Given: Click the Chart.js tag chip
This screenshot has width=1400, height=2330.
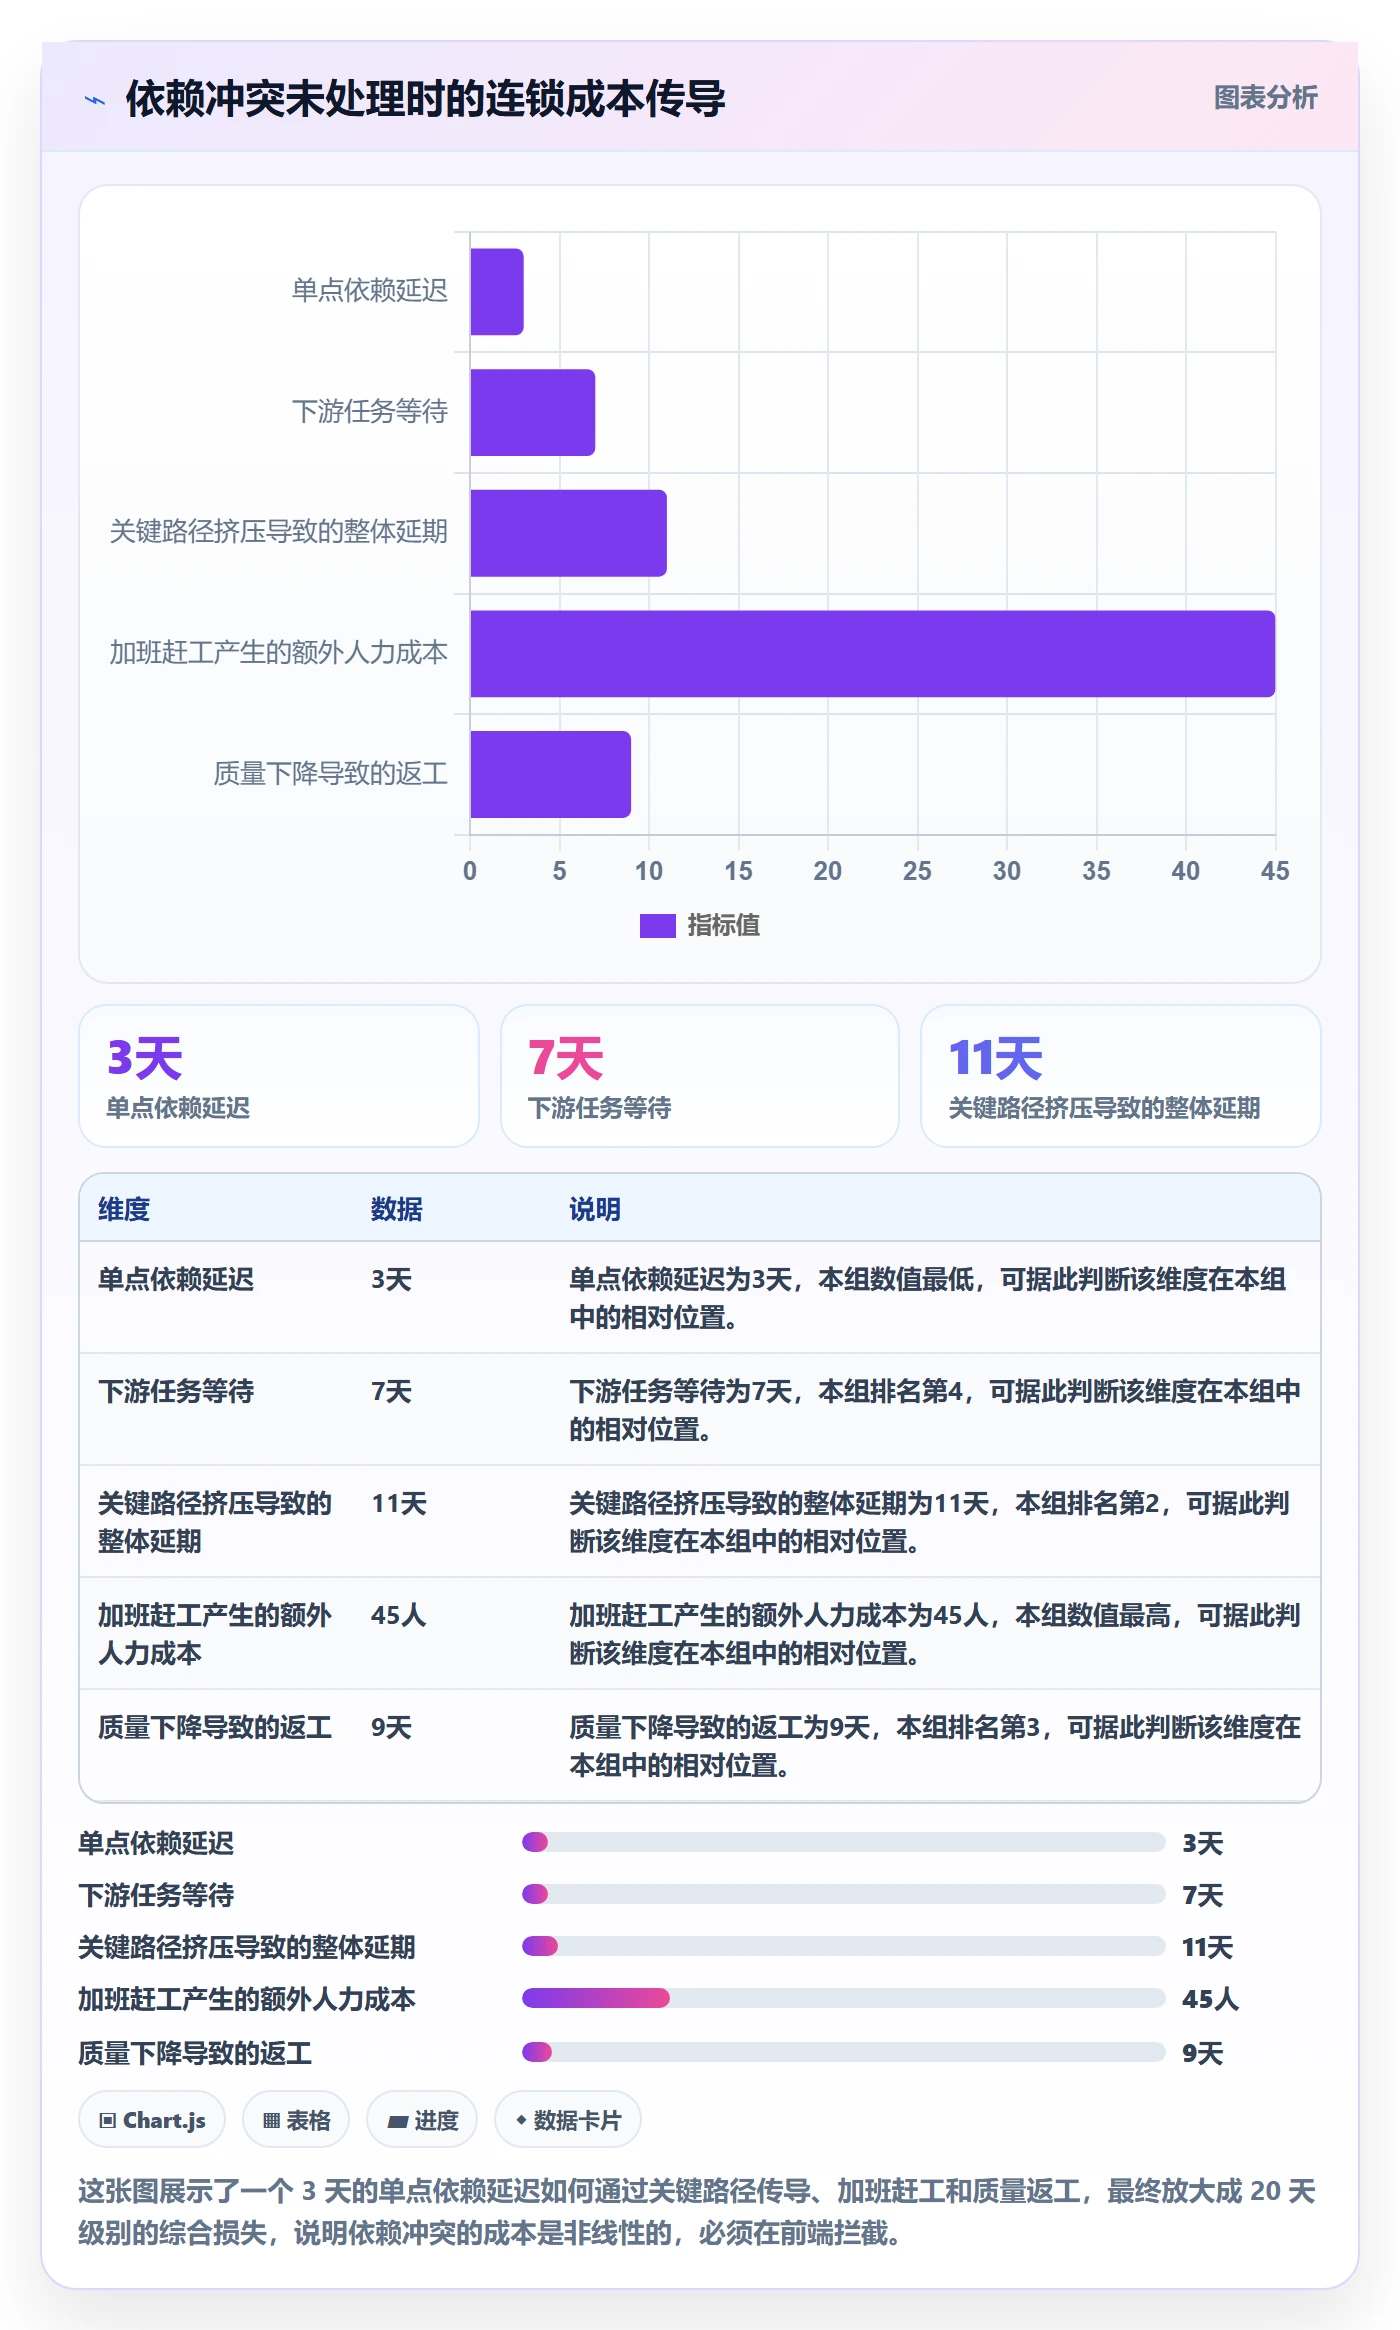Looking at the screenshot, I should coord(152,2120).
